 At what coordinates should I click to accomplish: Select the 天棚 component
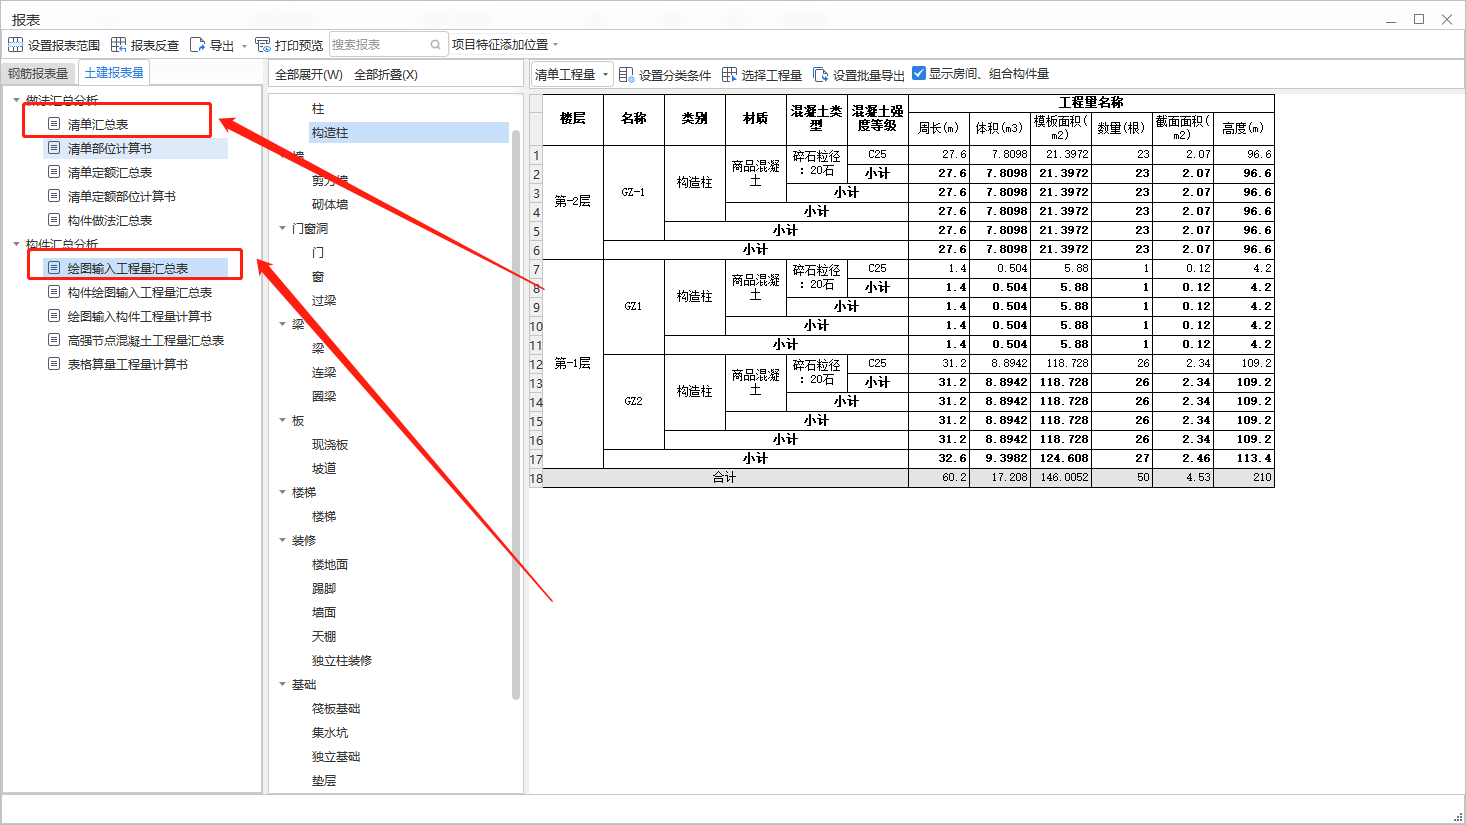pyautogui.click(x=324, y=637)
